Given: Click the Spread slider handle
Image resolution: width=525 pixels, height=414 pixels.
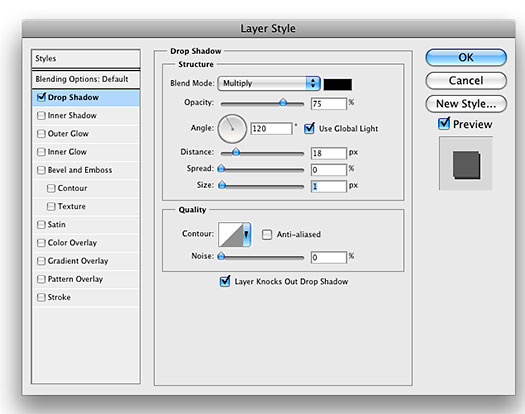Looking at the screenshot, I should pyautogui.click(x=221, y=168).
